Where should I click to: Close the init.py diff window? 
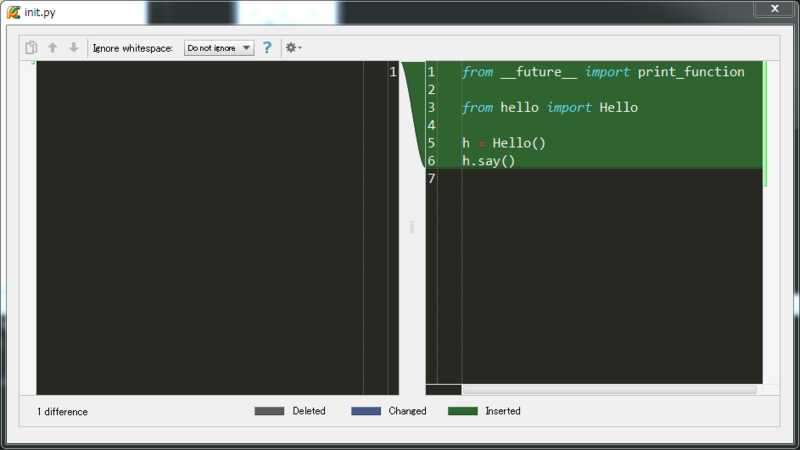tap(774, 8)
